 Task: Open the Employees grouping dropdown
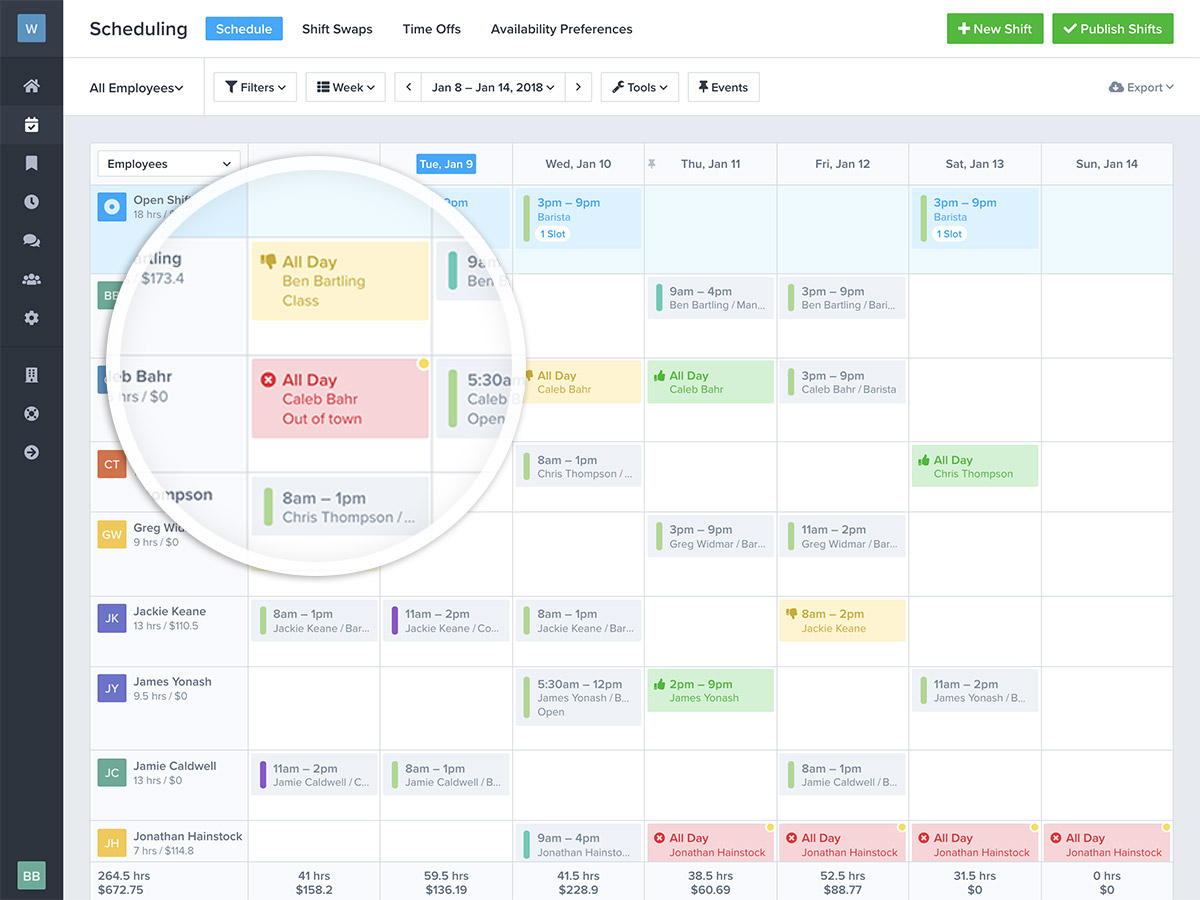point(169,164)
